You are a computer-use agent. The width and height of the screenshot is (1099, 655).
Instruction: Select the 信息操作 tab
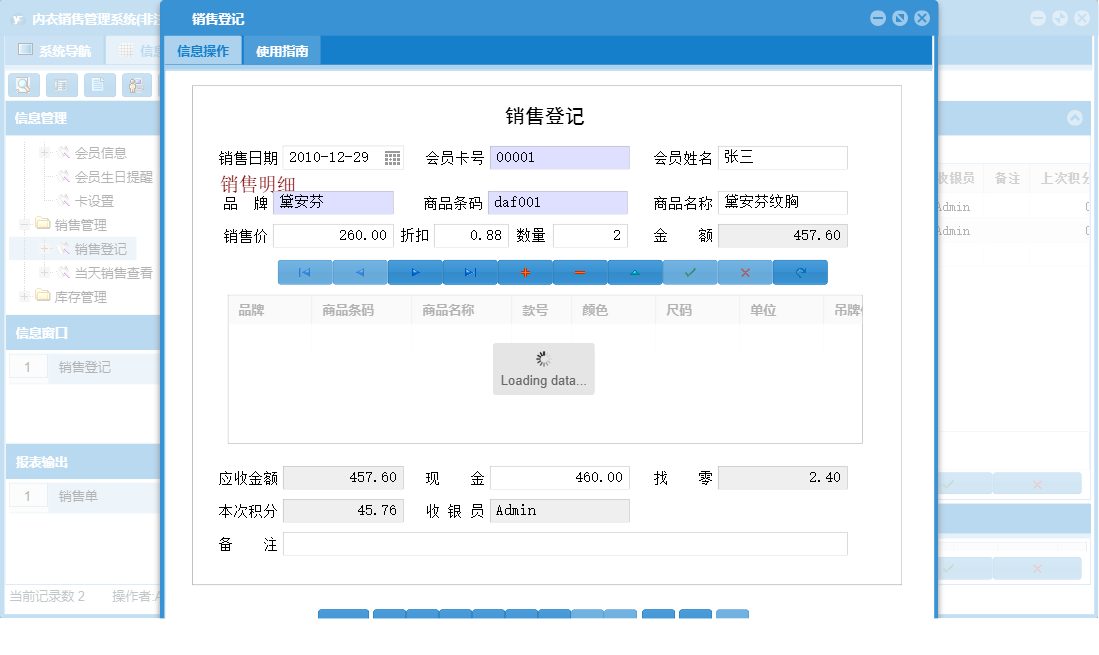[x=203, y=49]
